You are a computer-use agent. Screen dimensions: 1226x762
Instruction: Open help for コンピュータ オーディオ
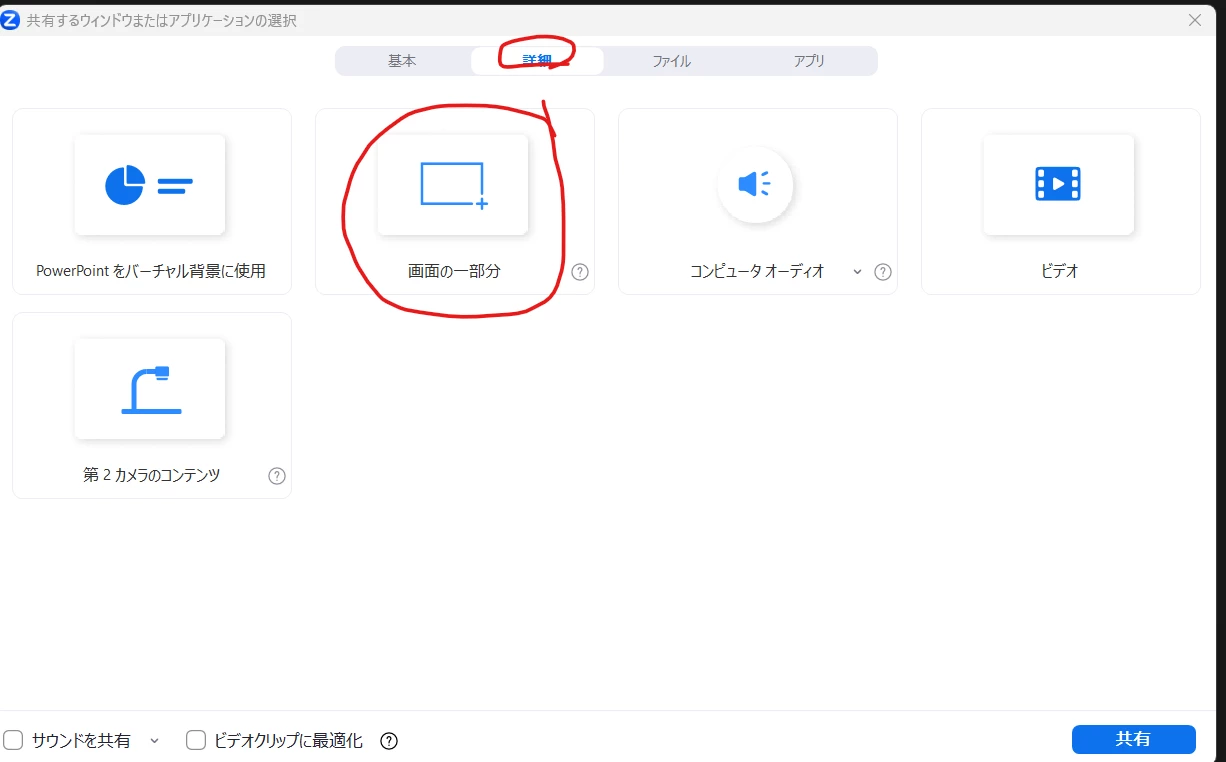point(883,272)
